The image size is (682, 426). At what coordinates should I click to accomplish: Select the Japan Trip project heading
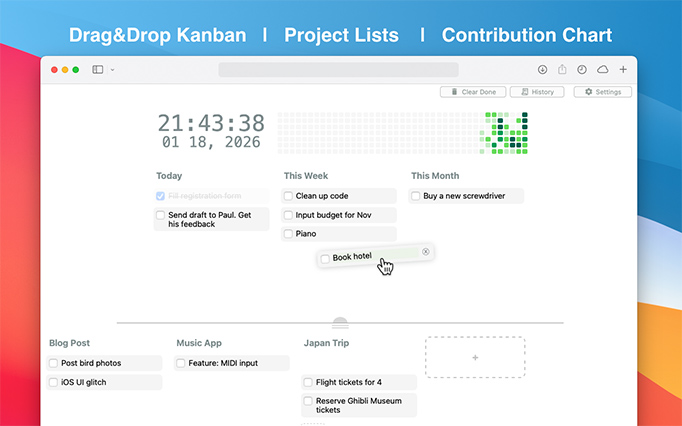[326, 343]
